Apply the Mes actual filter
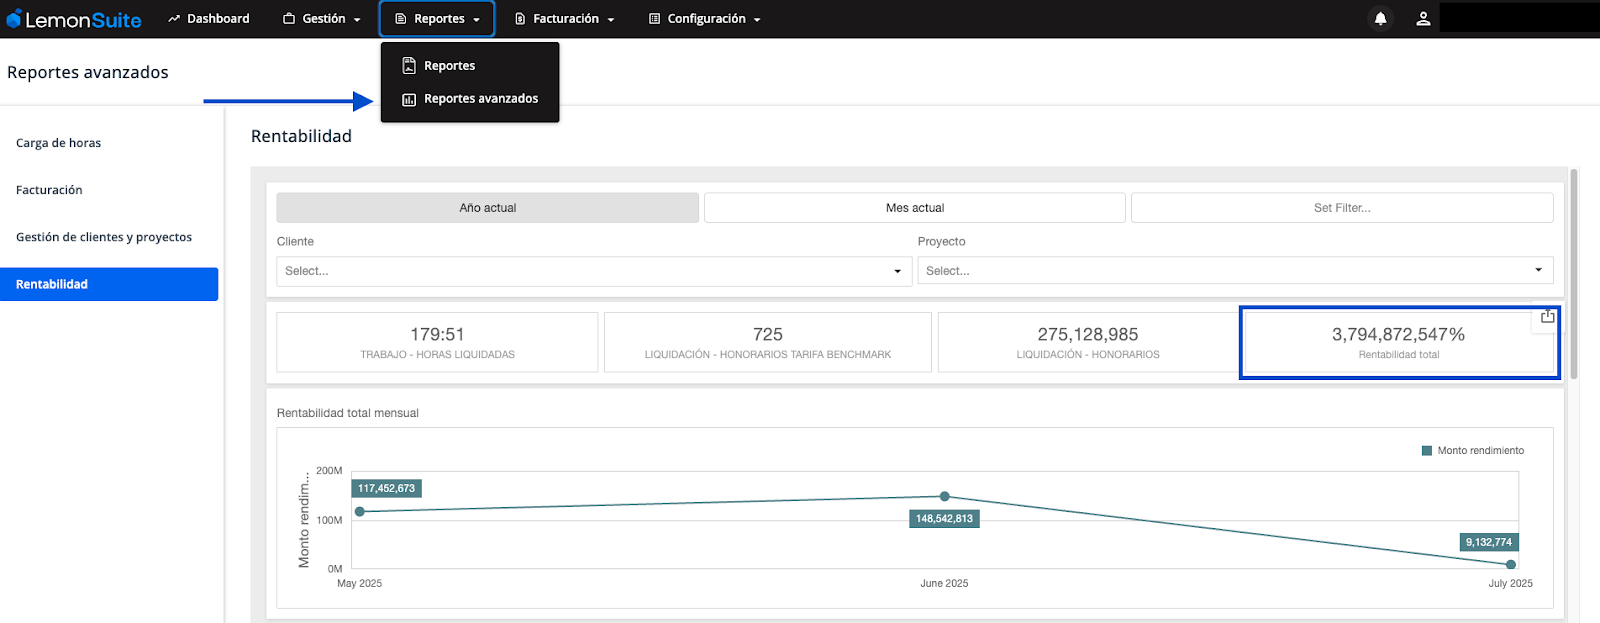 [x=915, y=208]
